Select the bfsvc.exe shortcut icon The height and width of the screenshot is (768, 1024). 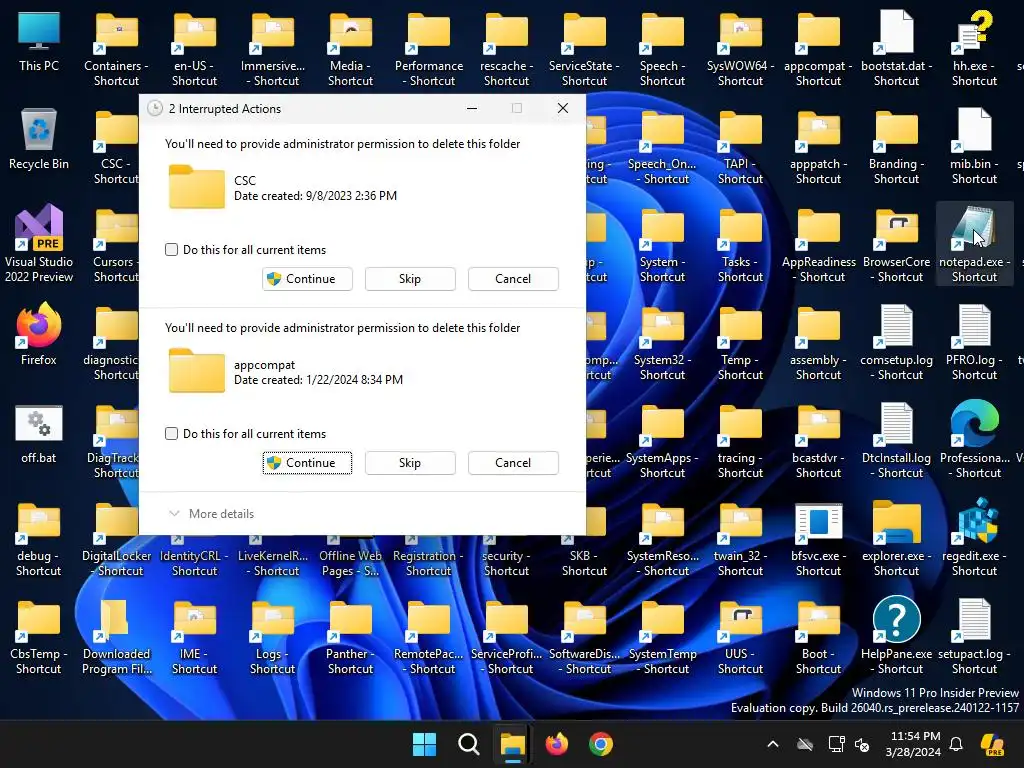[x=818, y=537]
